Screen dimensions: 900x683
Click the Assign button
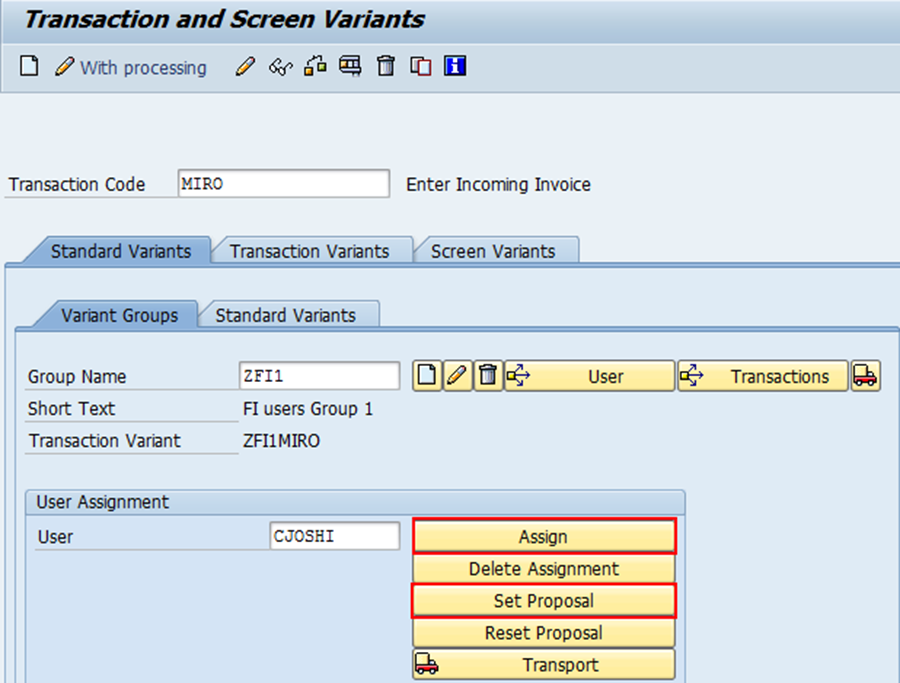[x=544, y=536]
